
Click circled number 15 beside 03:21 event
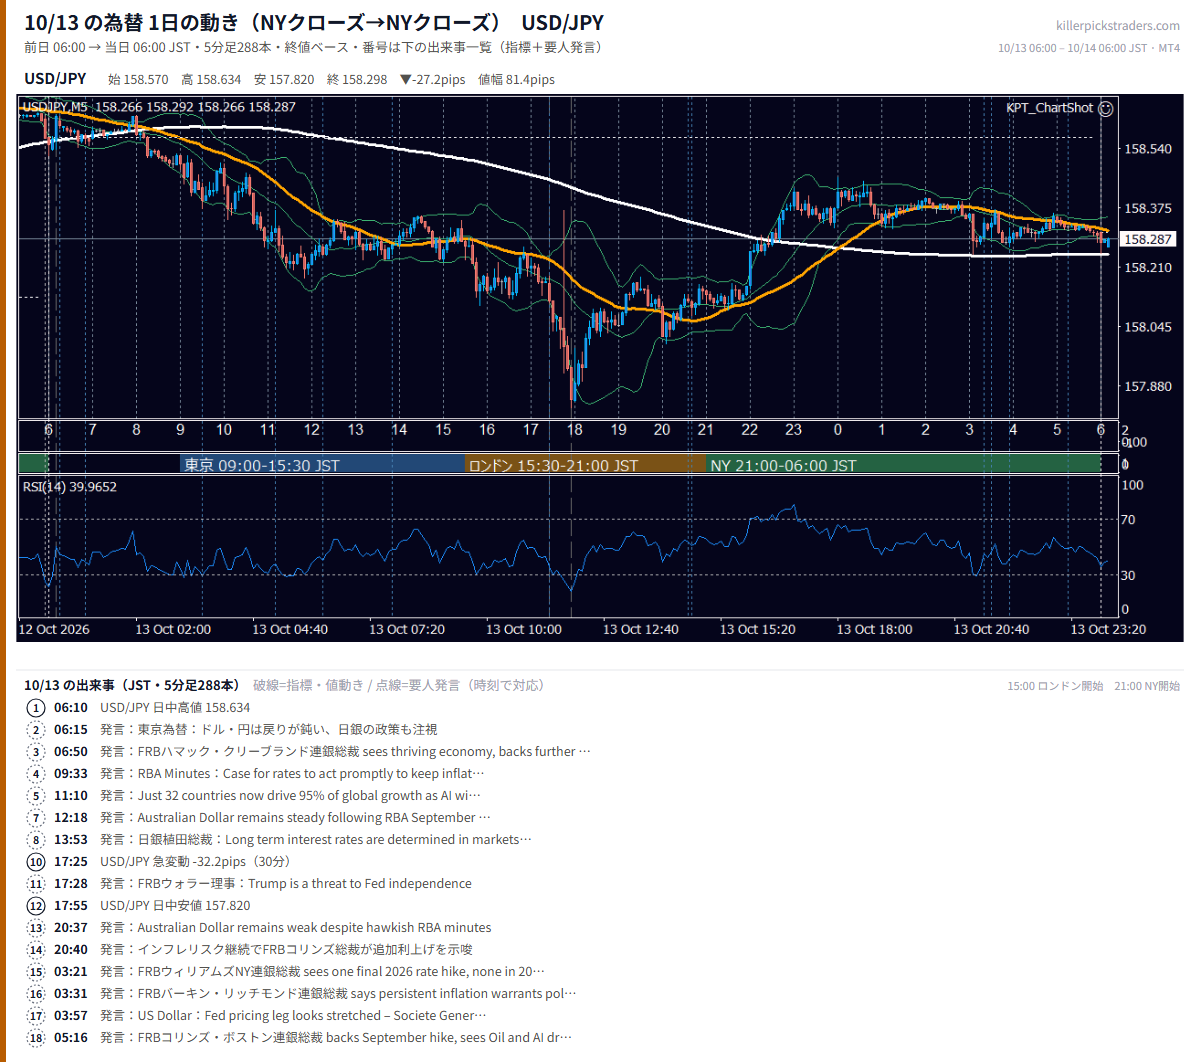36,972
